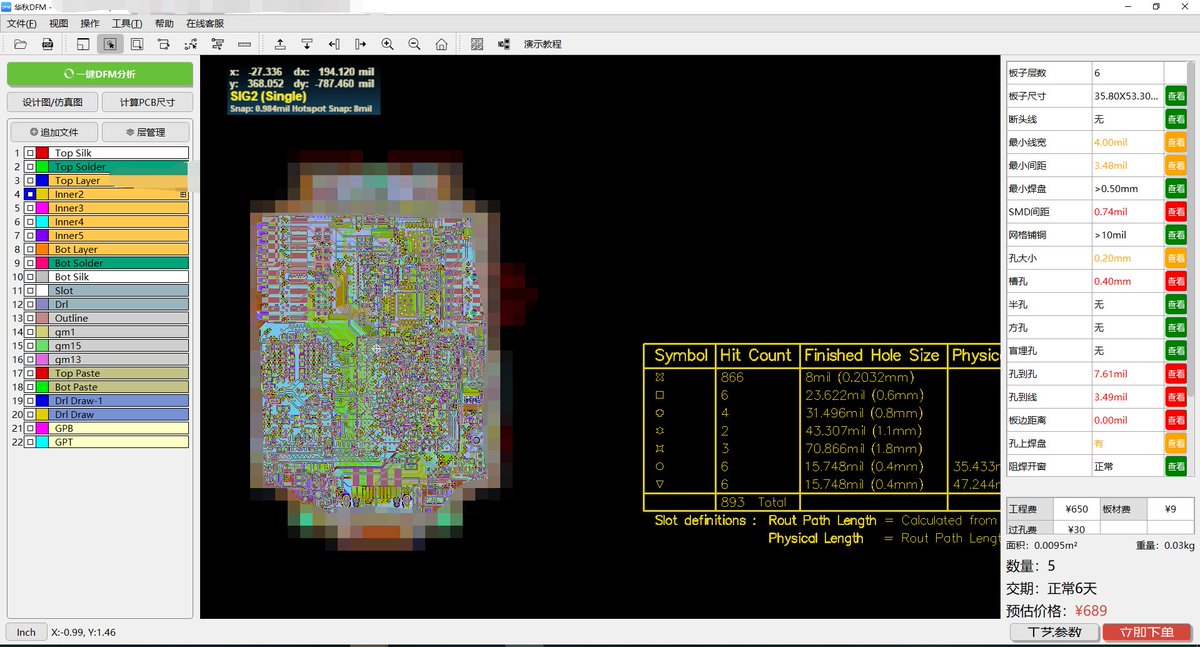Click the rectangle area select tool
The width and height of the screenshot is (1200, 647).
click(x=137, y=44)
